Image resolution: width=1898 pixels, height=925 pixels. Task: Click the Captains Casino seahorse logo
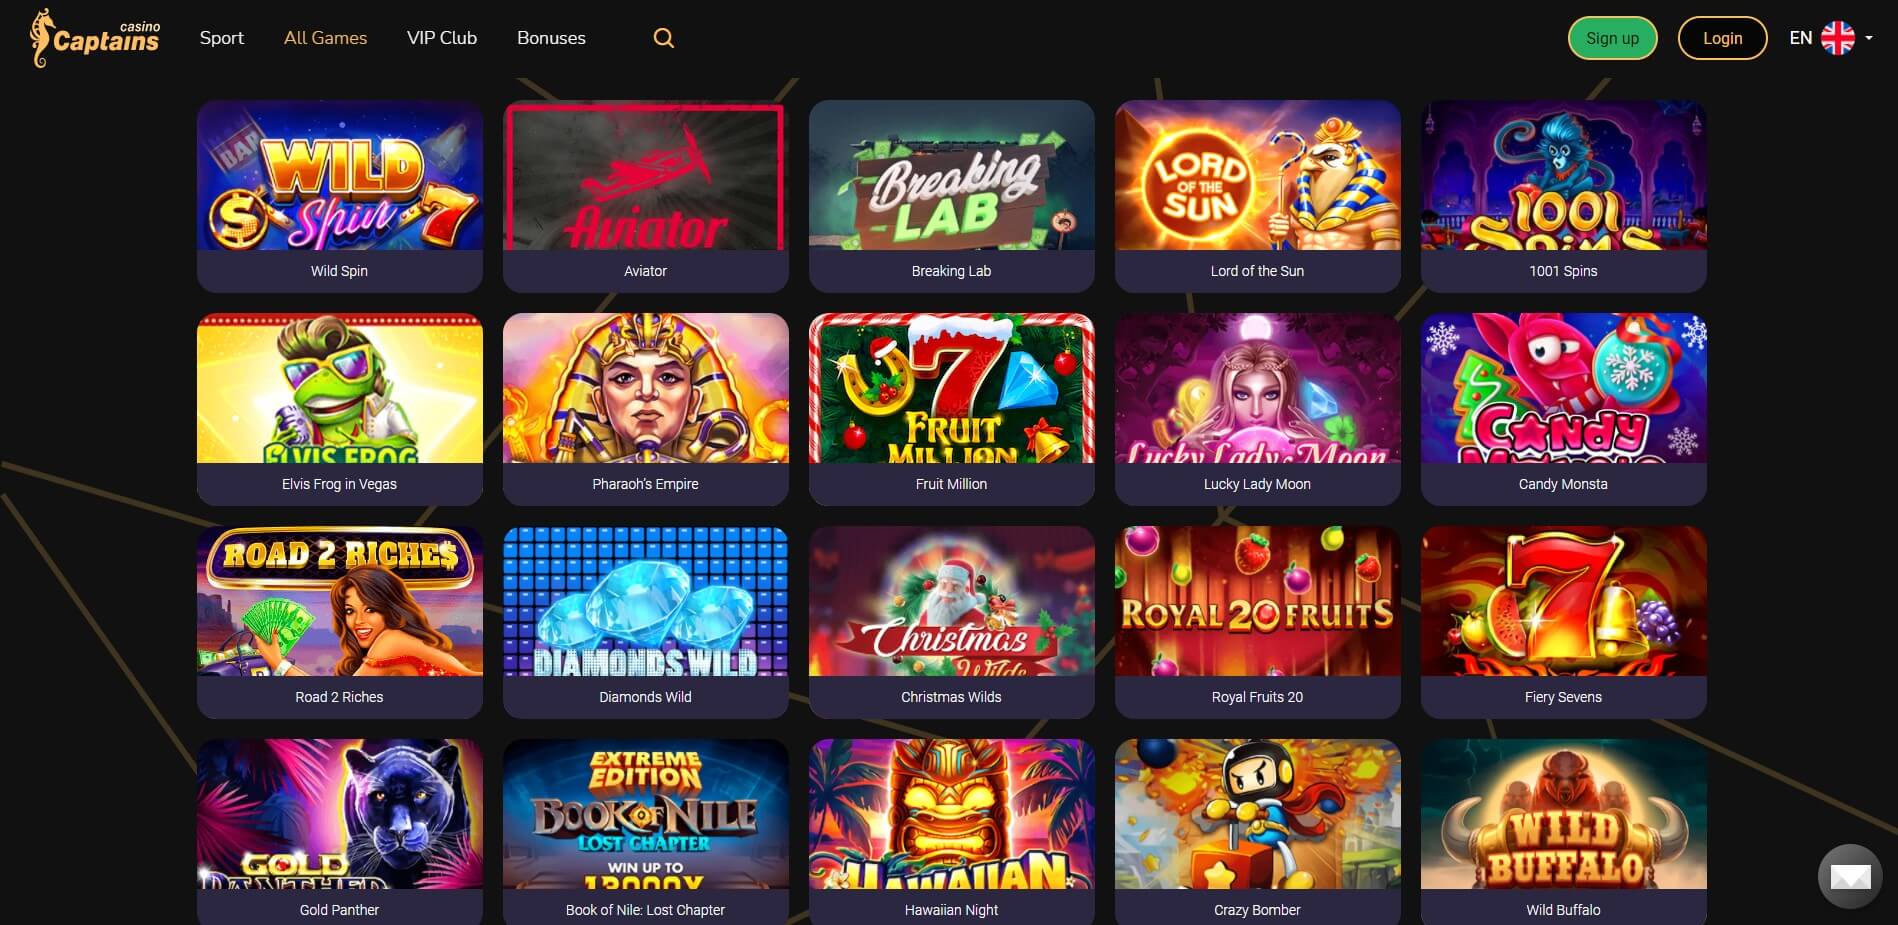pyautogui.click(x=95, y=38)
